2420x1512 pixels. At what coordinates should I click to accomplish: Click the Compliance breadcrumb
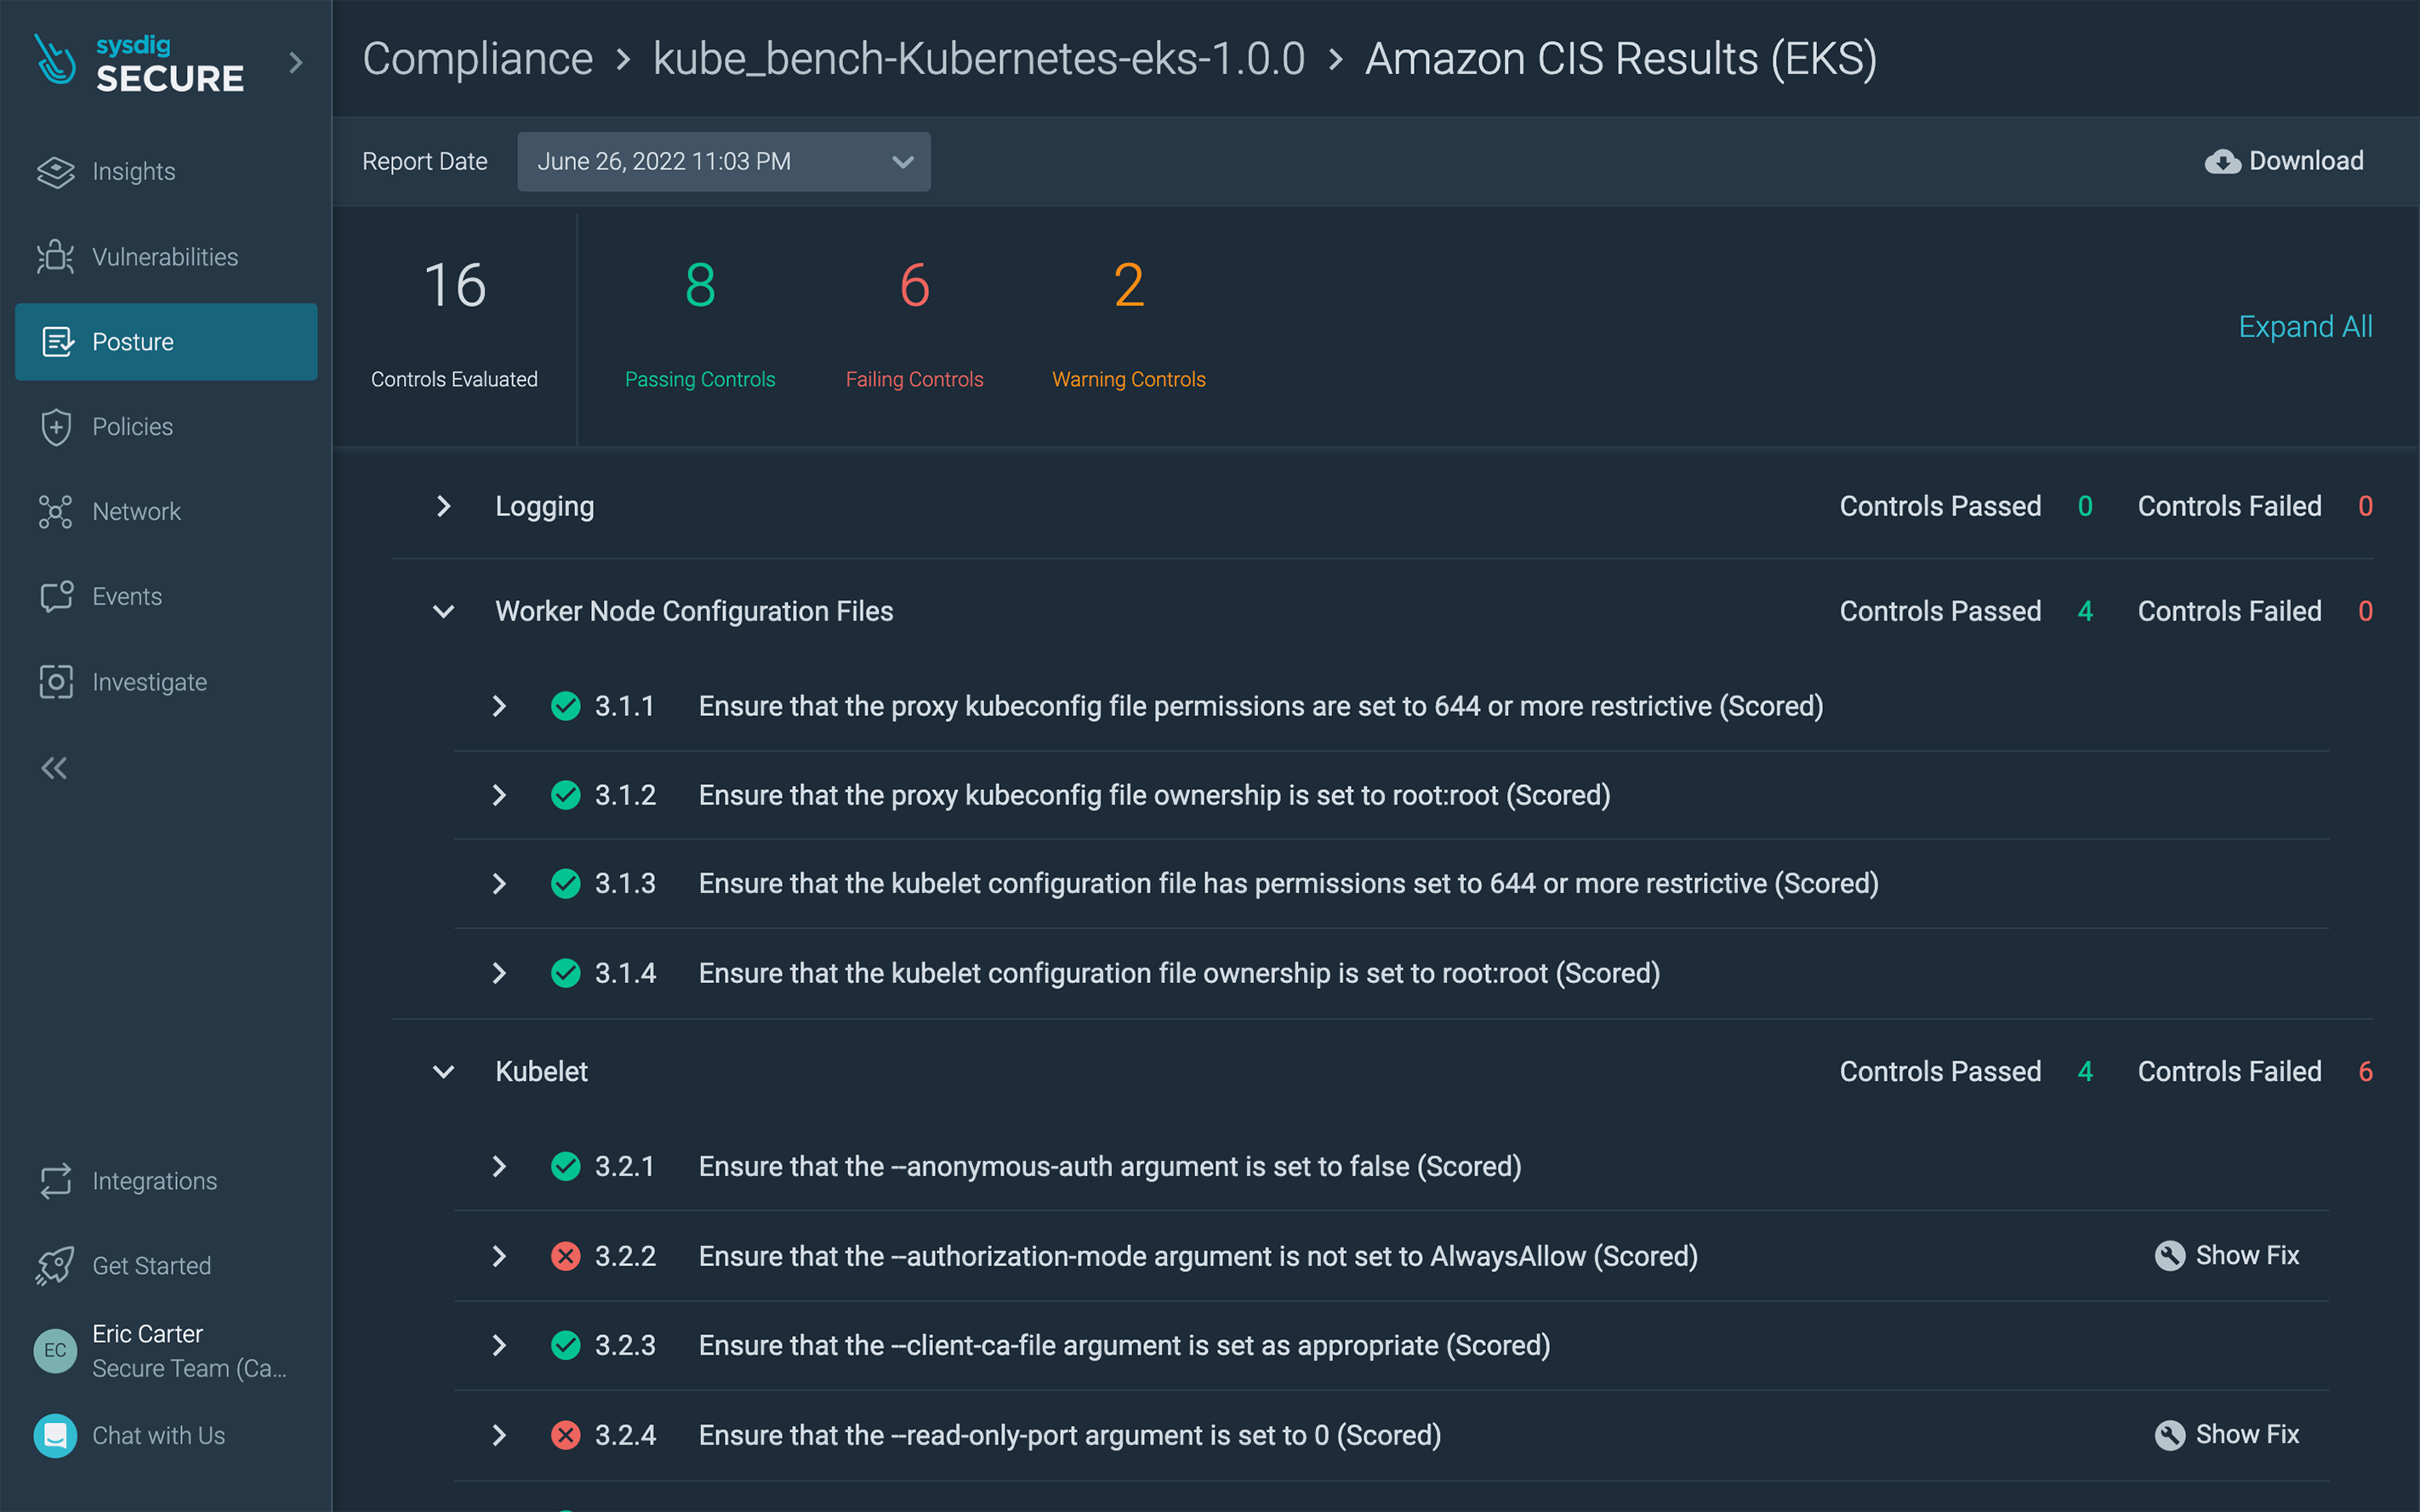coord(479,59)
